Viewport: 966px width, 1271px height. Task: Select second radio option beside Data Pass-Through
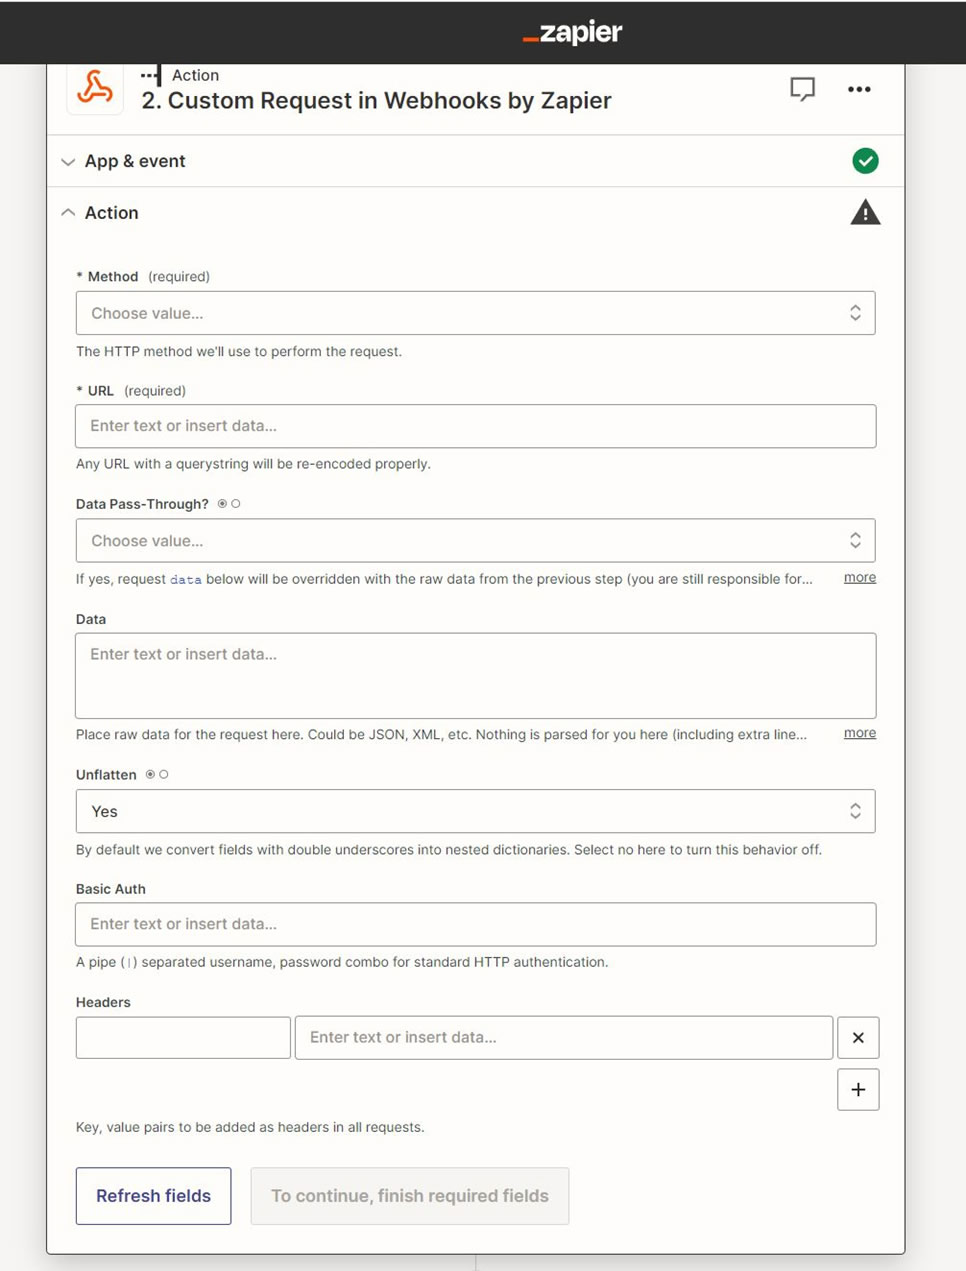click(236, 504)
